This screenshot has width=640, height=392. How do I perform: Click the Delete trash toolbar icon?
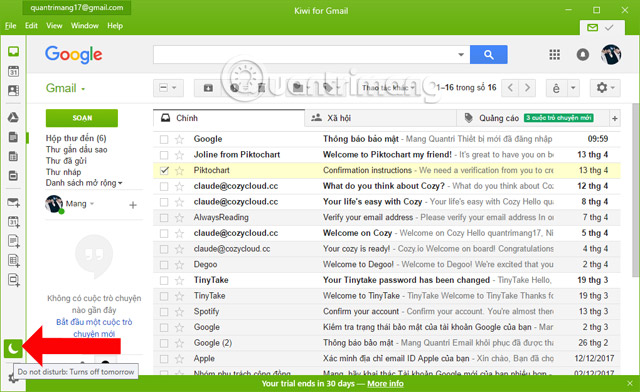[x=261, y=88]
